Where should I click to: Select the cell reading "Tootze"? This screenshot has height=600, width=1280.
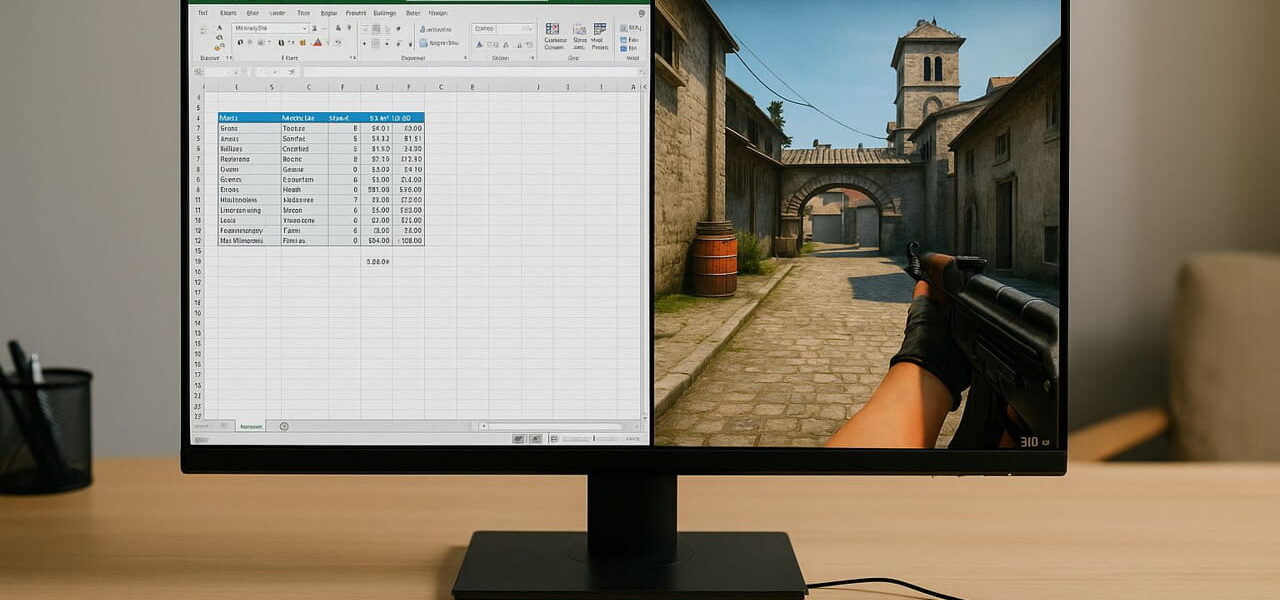(x=304, y=128)
